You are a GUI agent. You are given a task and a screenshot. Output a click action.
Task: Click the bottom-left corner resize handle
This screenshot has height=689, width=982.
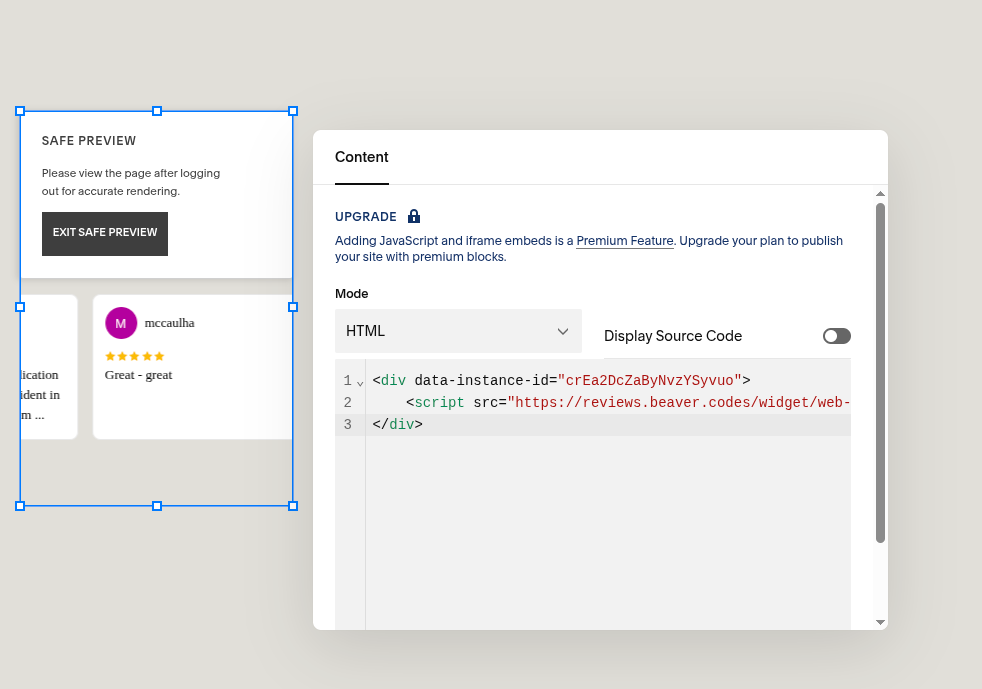[20, 506]
